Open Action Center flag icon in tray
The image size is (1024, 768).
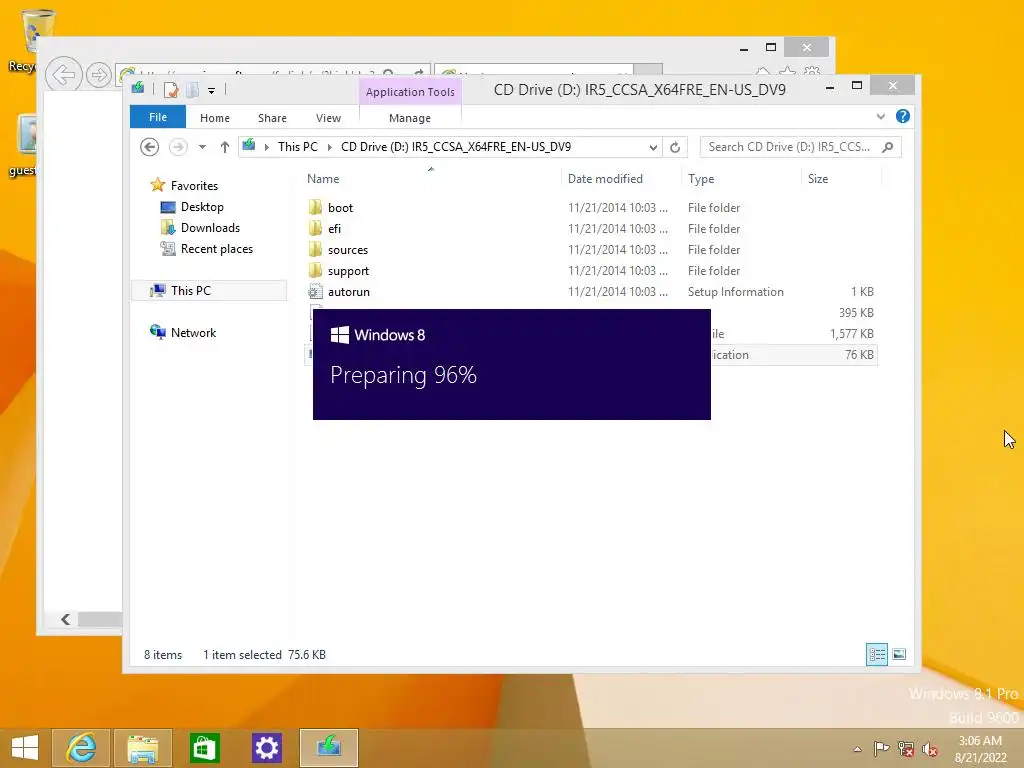[881, 748]
